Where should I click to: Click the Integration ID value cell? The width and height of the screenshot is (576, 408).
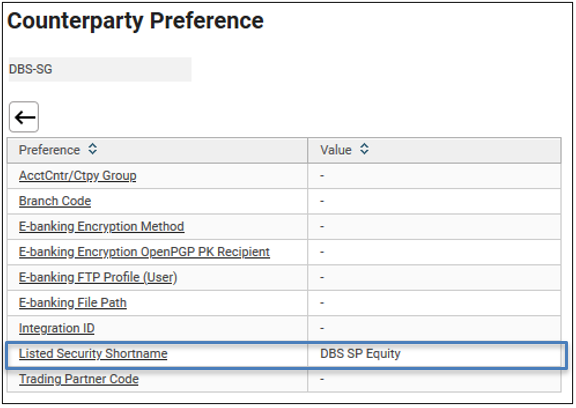point(434,328)
